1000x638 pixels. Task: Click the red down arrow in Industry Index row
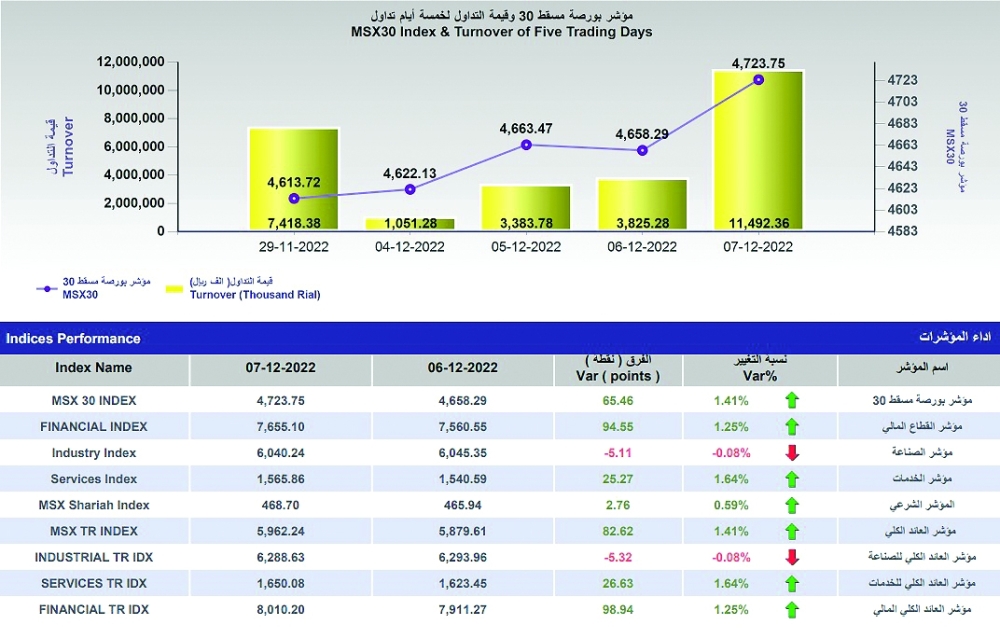793,453
